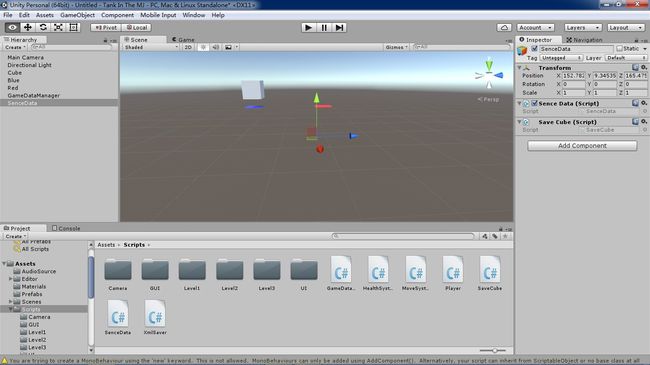Click the Position X input field

(x=573, y=75)
